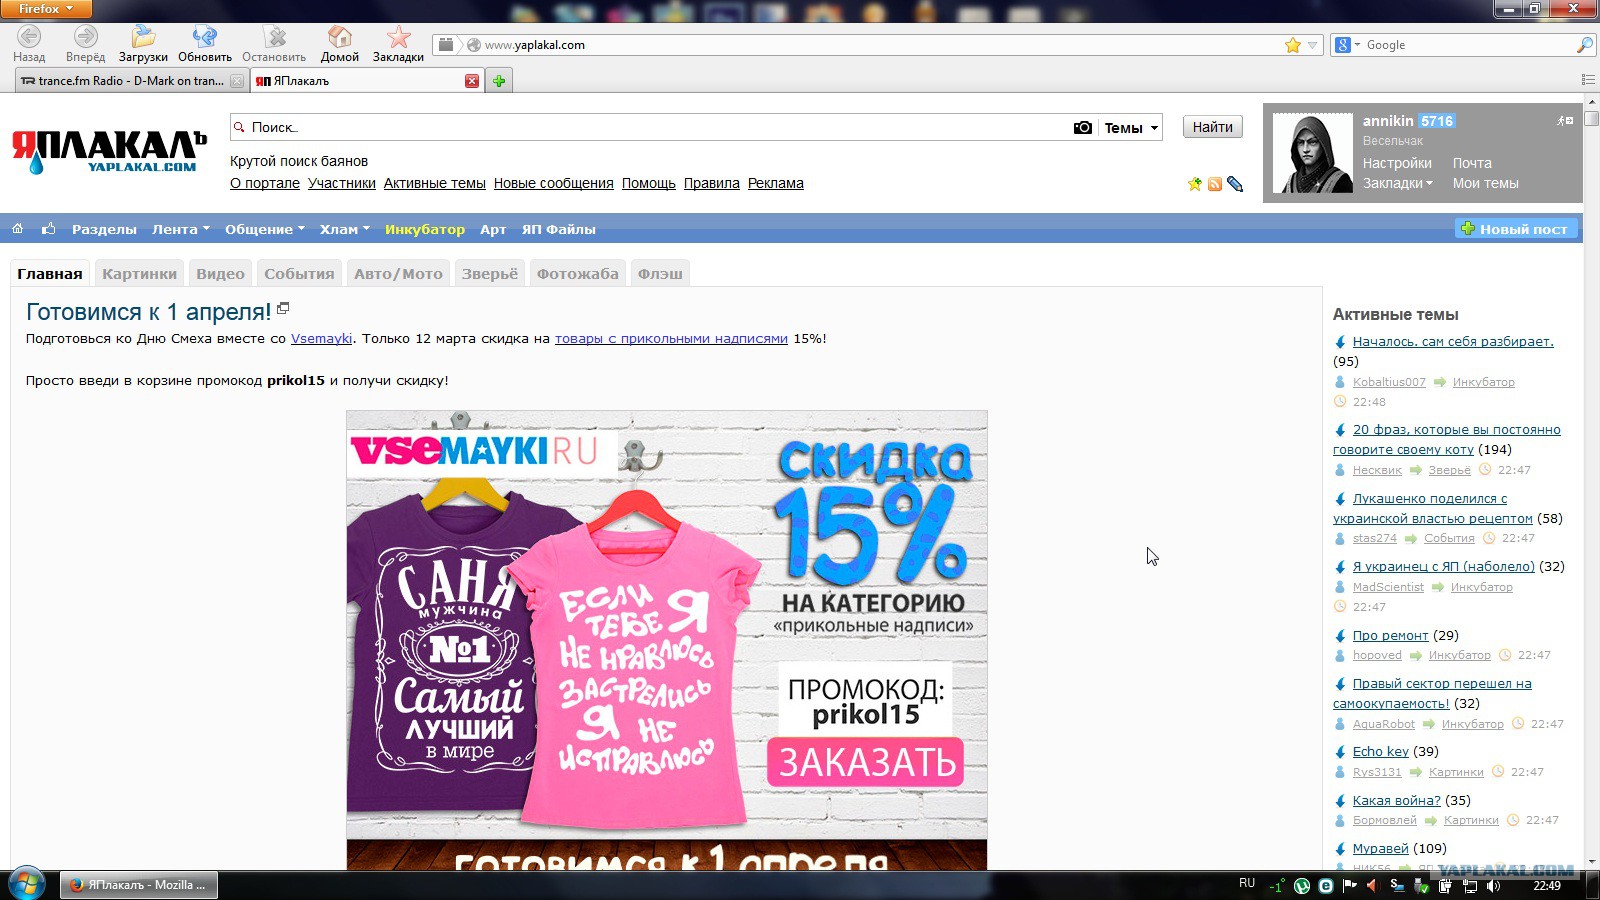Viewport: 1600px width, 900px height.
Task: Open the Лента dropdown menu
Action: pos(180,229)
